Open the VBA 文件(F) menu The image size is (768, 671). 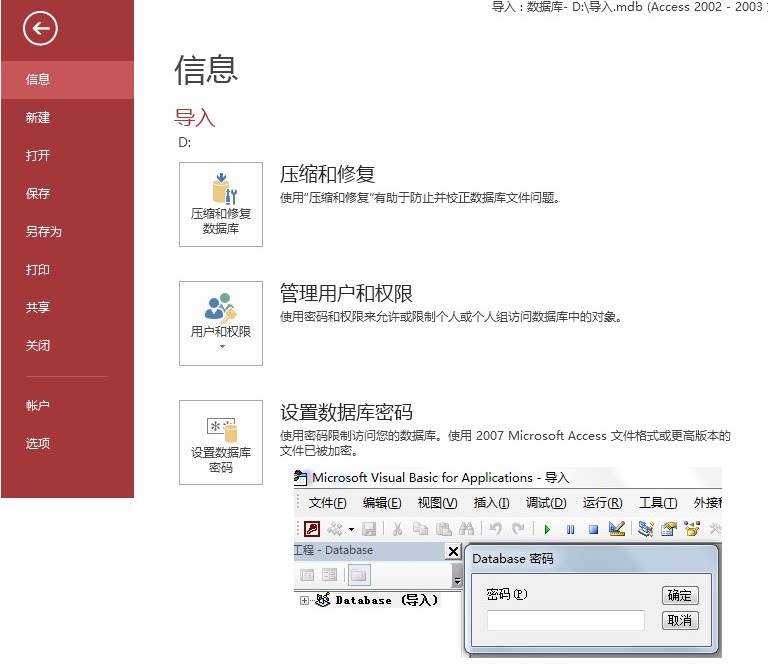click(327, 503)
